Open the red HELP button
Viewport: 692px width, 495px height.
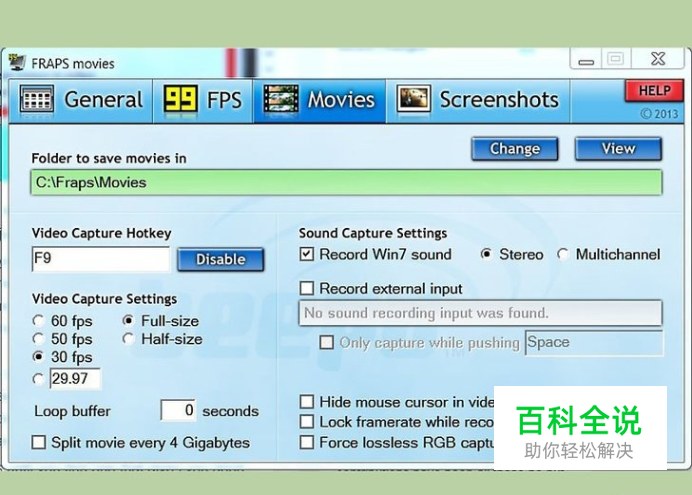654,91
